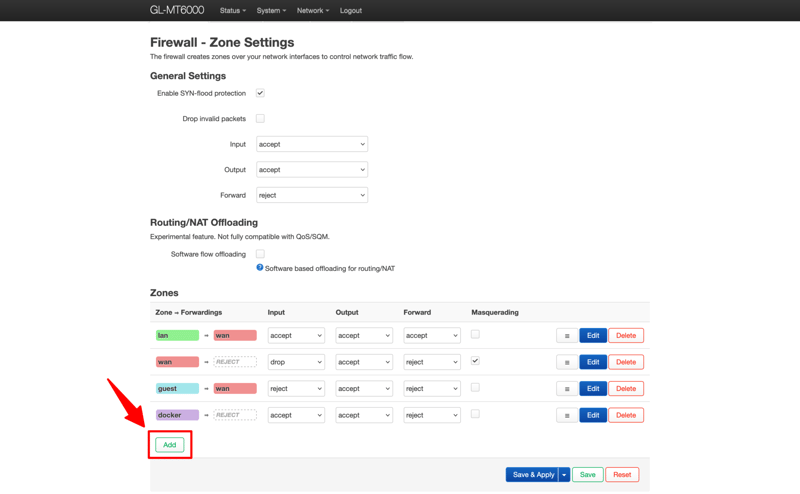This screenshot has height=494, width=800.
Task: Click the drag handle icon for docker zone
Action: point(566,415)
